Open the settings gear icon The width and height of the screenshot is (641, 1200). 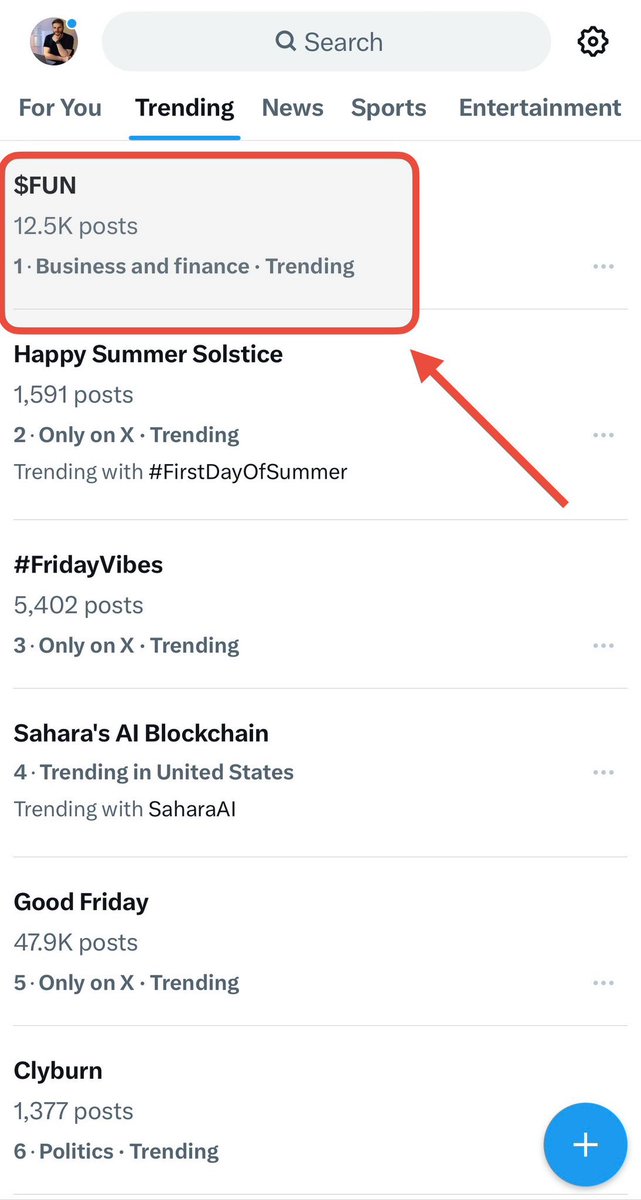coord(593,42)
